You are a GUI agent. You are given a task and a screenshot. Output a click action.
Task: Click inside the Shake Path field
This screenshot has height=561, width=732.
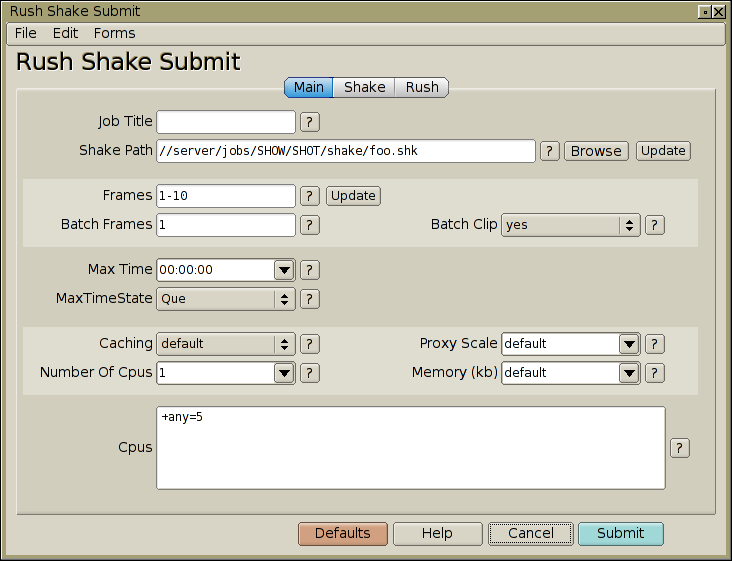tap(345, 151)
